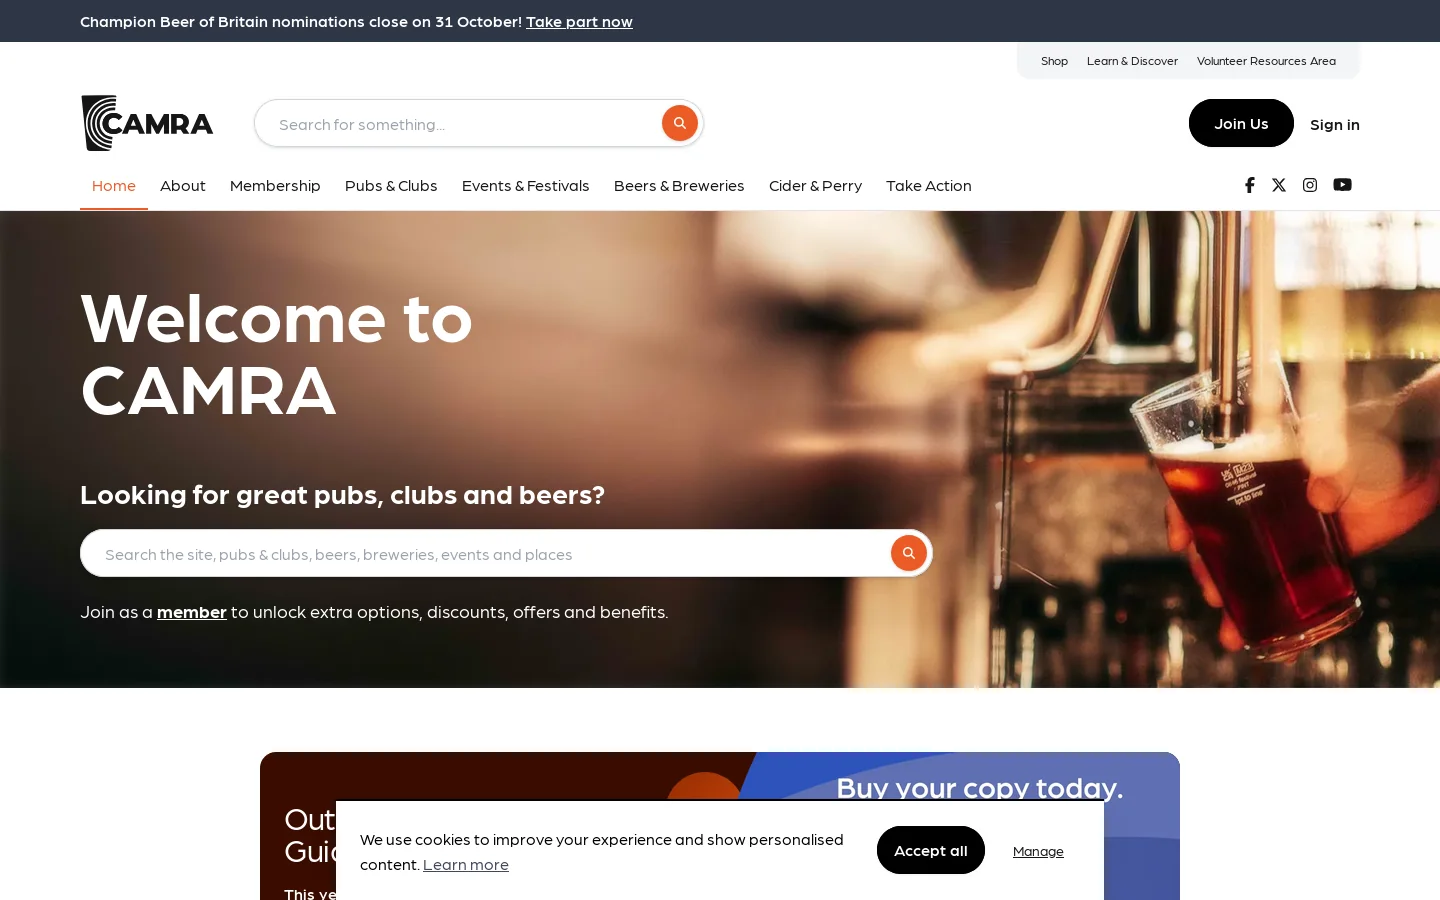The image size is (1440, 900).
Task: Open the Beers & Breweries menu
Action: click(679, 185)
